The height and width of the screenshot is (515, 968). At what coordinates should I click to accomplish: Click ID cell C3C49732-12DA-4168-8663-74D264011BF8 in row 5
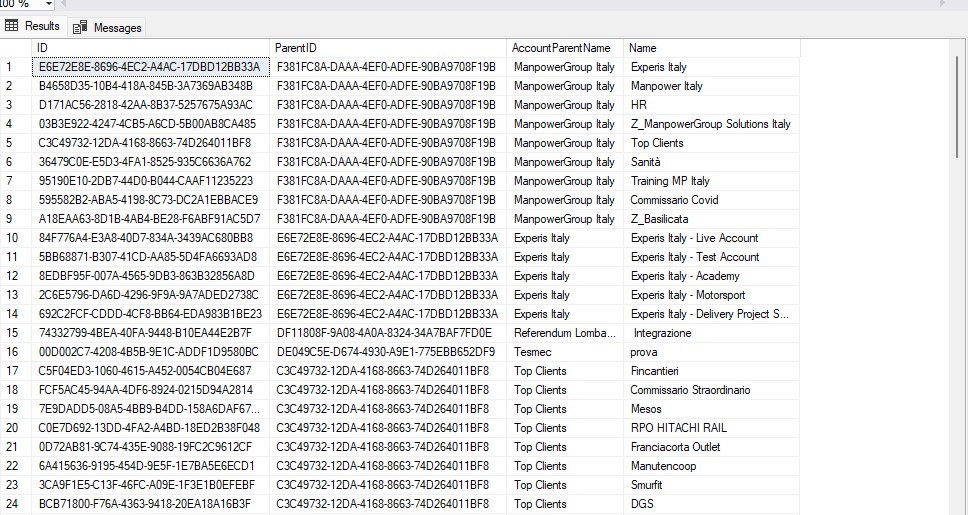pyautogui.click(x=151, y=143)
